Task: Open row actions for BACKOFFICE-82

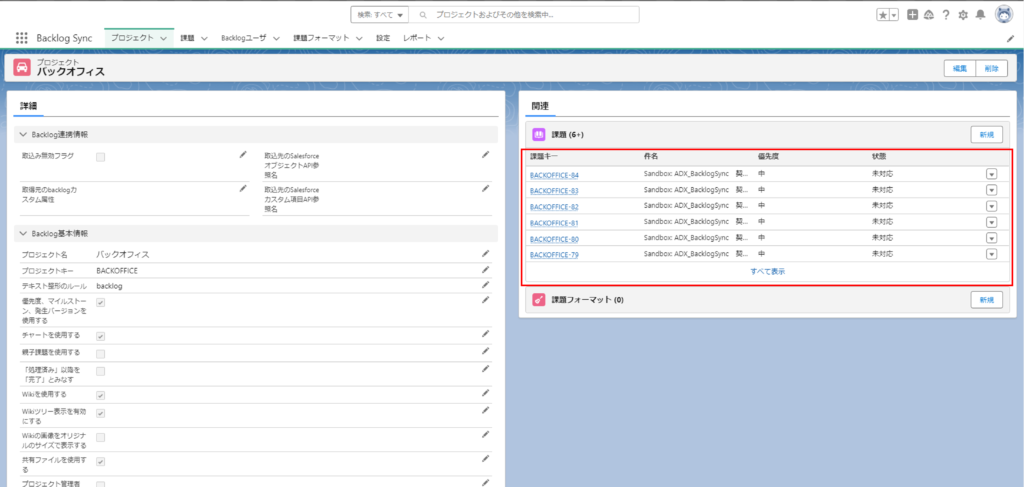Action: [991, 206]
